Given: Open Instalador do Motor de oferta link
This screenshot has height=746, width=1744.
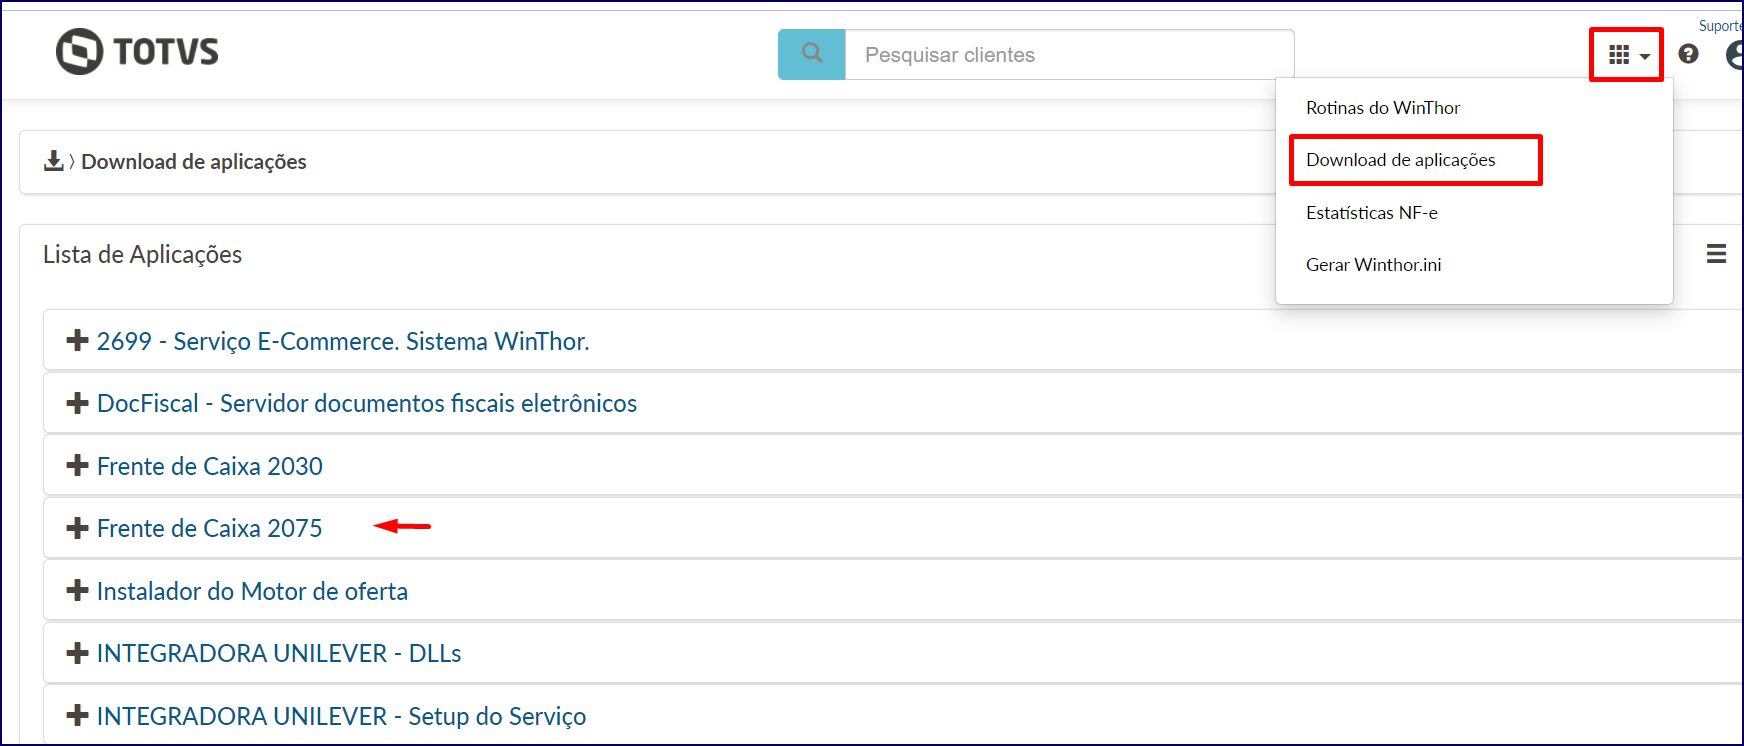Looking at the screenshot, I should [252, 591].
